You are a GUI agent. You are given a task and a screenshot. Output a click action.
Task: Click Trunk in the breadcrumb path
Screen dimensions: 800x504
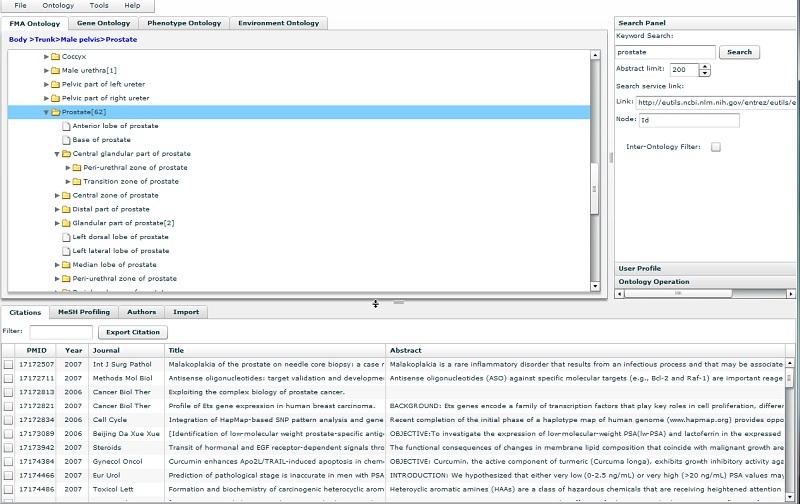click(44, 39)
